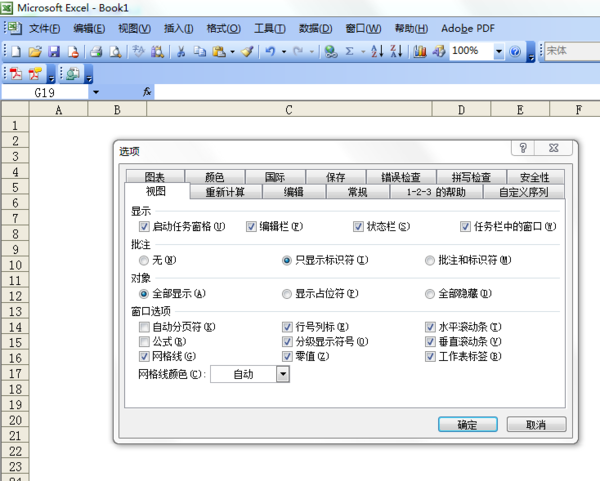Click the Permission document icon
The width and height of the screenshot is (600, 481).
73,51
